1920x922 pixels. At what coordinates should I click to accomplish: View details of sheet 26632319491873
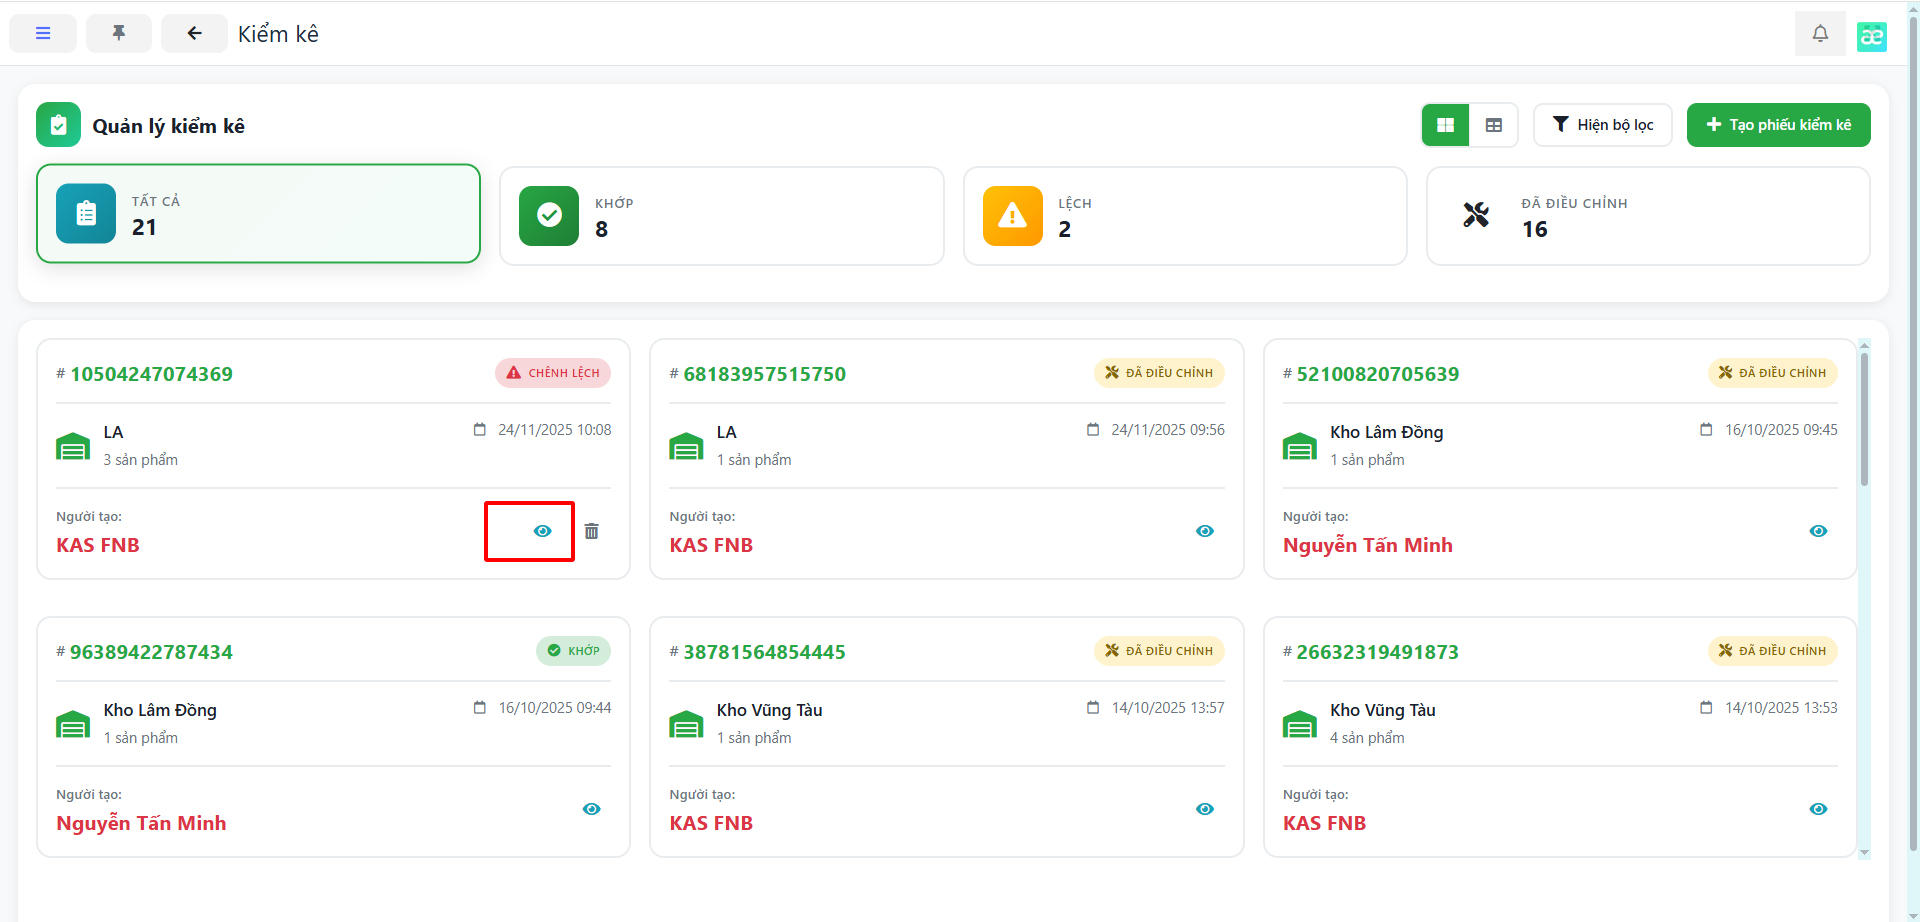click(1818, 809)
